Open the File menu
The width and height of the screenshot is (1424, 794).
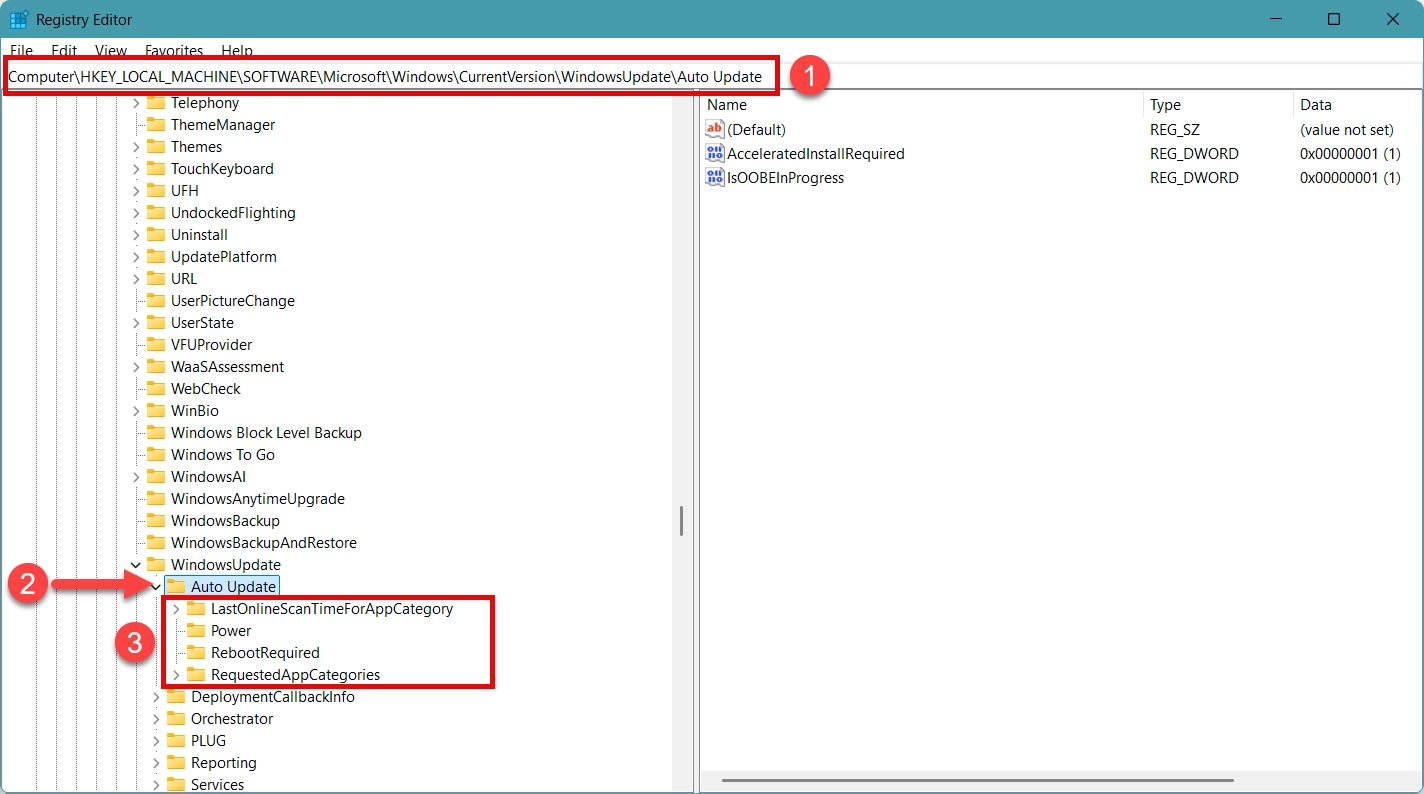pos(21,50)
